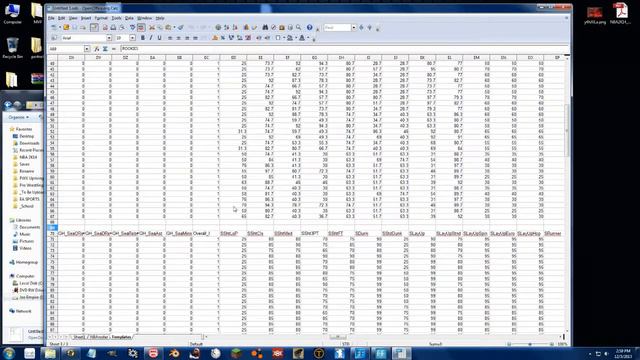The width and height of the screenshot is (640, 360).
Task: Select Downloads in Explorer favorites
Action: [29, 143]
